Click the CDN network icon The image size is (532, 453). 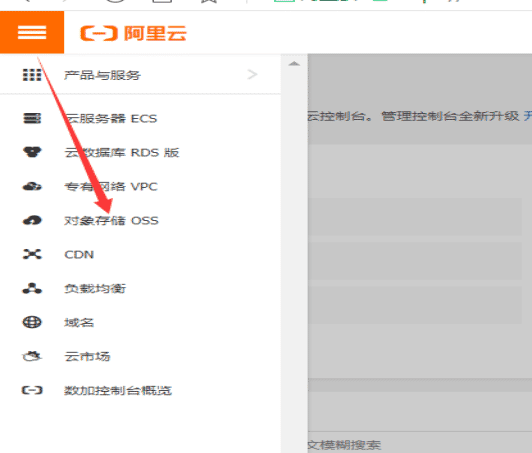pyautogui.click(x=32, y=254)
